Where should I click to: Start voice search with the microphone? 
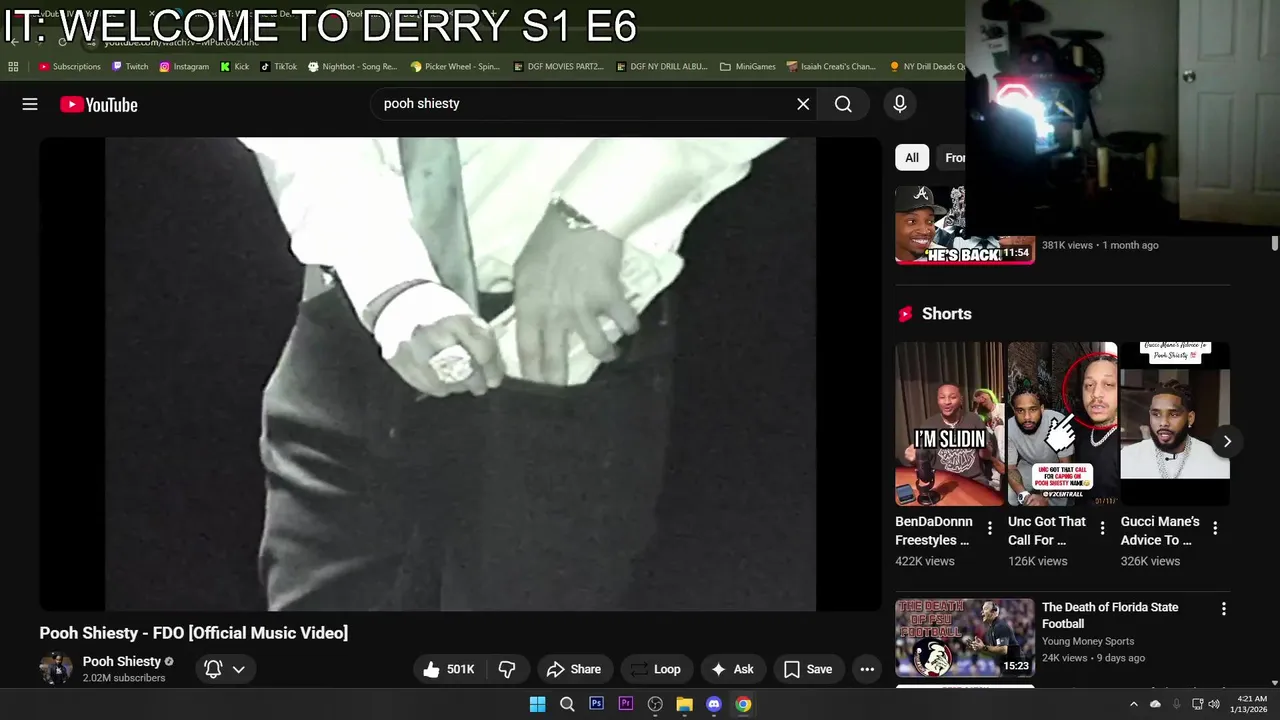900,104
